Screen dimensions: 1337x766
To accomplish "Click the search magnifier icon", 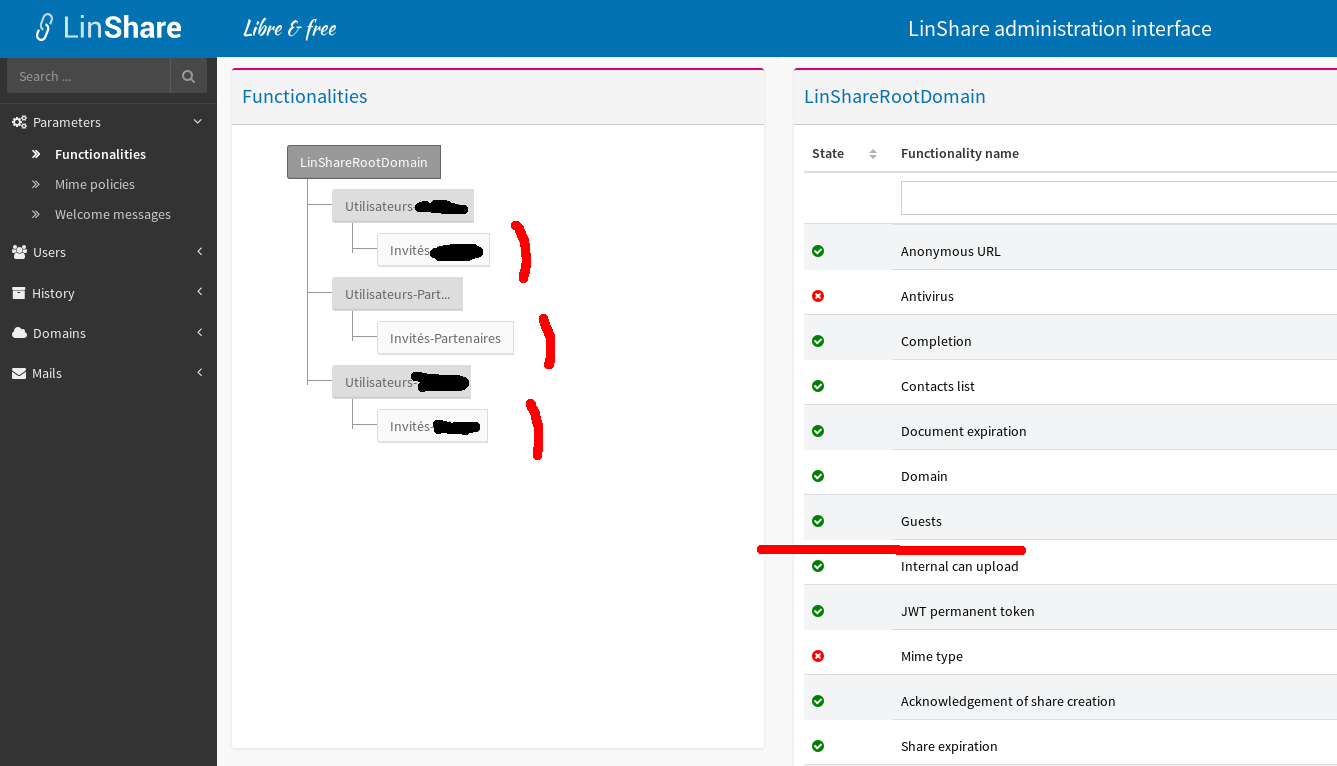I will pos(188,75).
